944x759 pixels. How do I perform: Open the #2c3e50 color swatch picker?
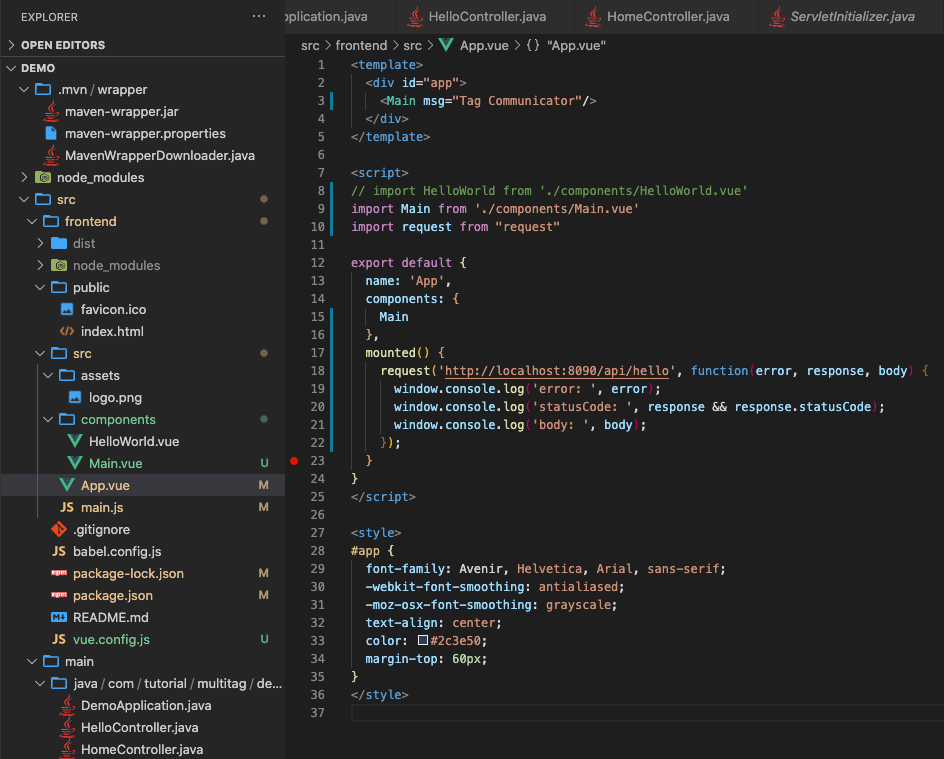423,640
